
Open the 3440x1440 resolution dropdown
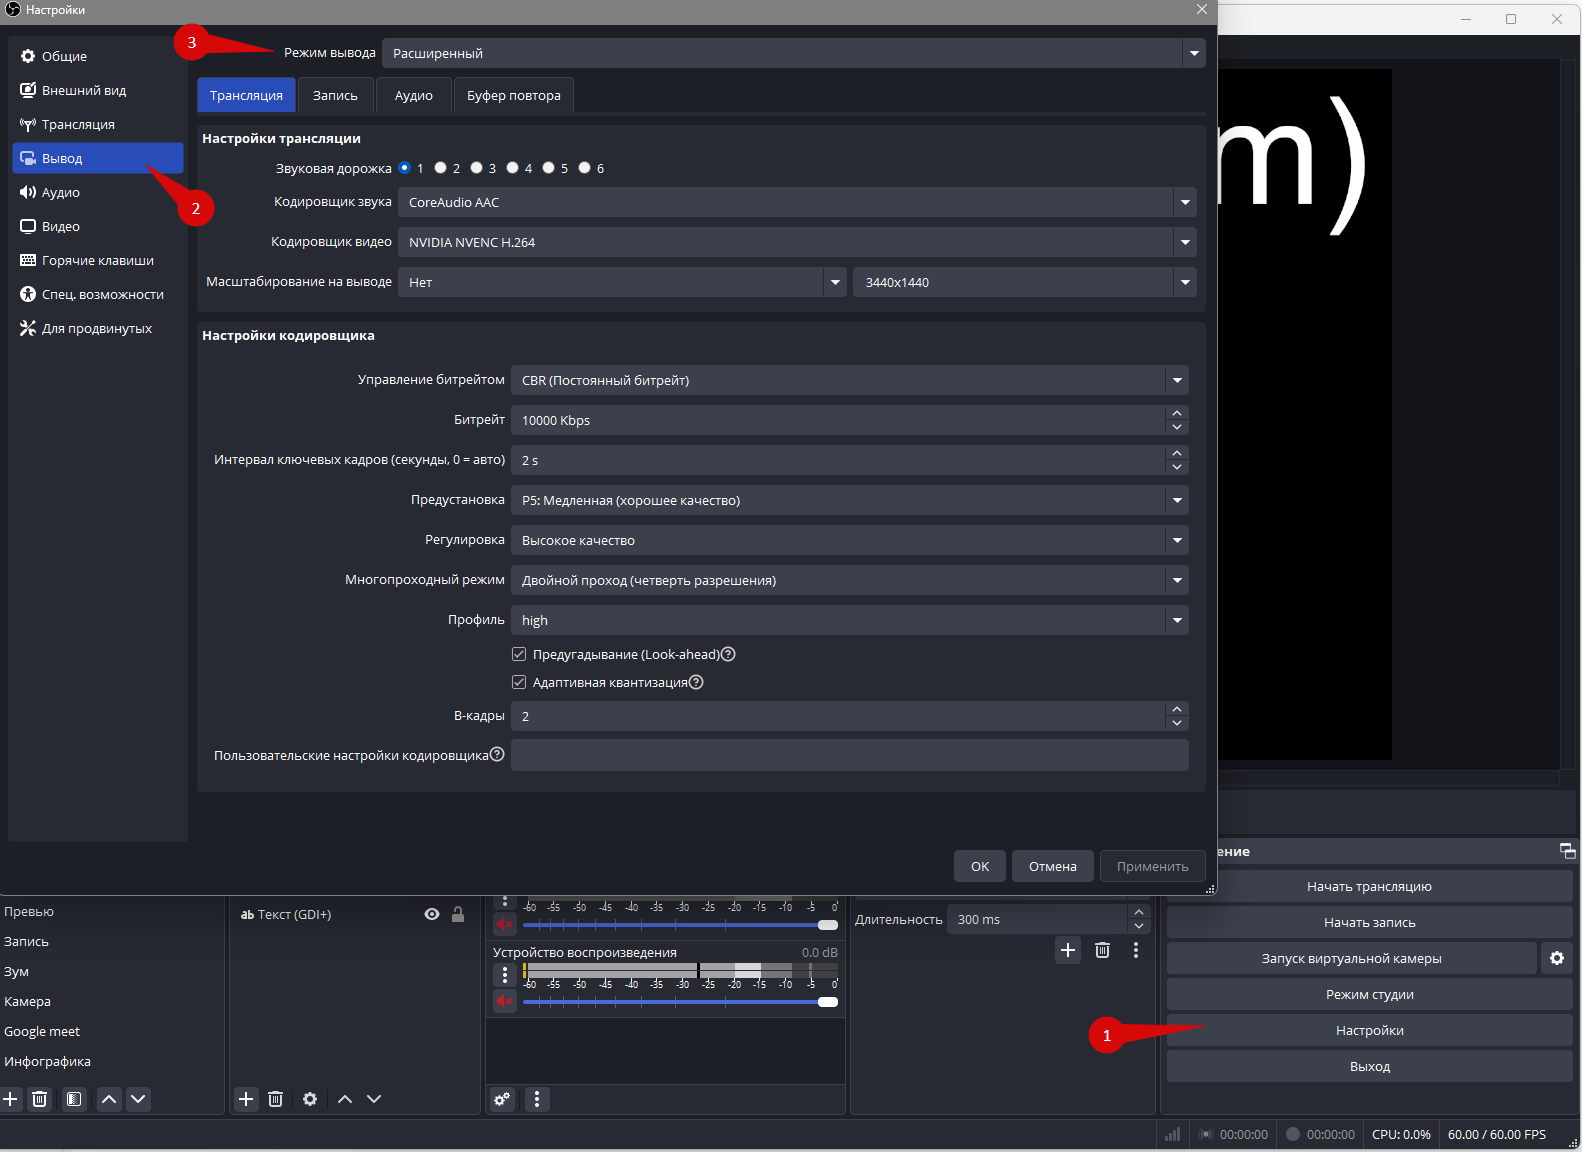click(x=1025, y=282)
